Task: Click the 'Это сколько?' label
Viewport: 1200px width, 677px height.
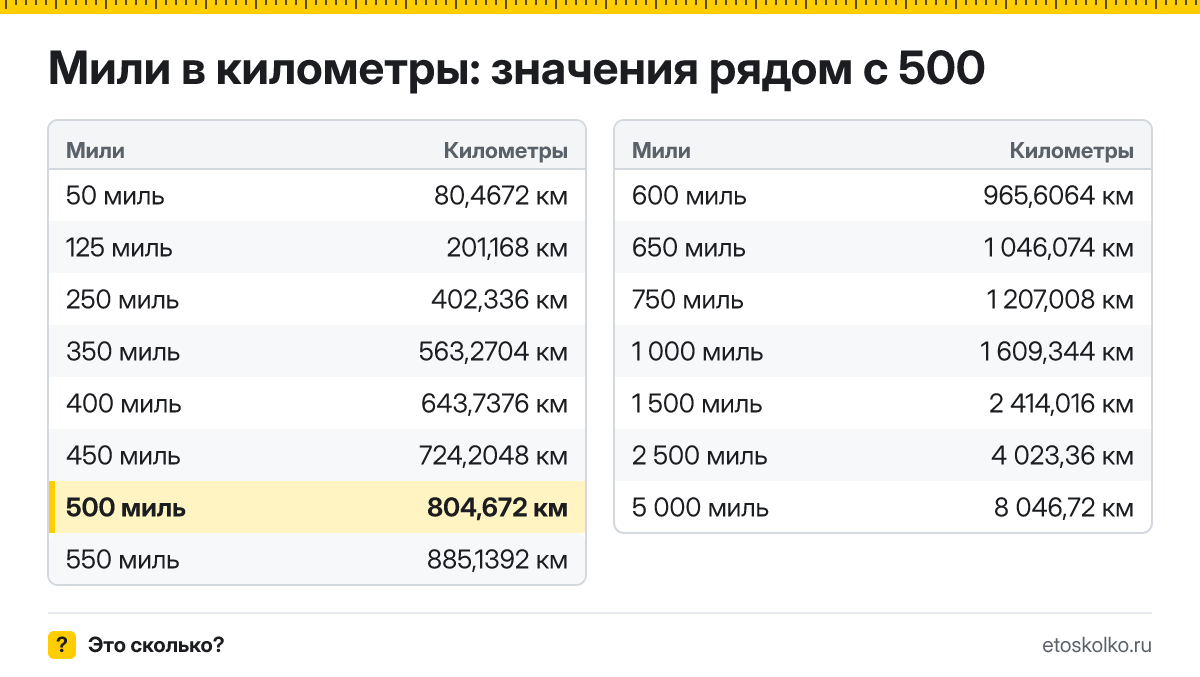Action: click(x=156, y=645)
